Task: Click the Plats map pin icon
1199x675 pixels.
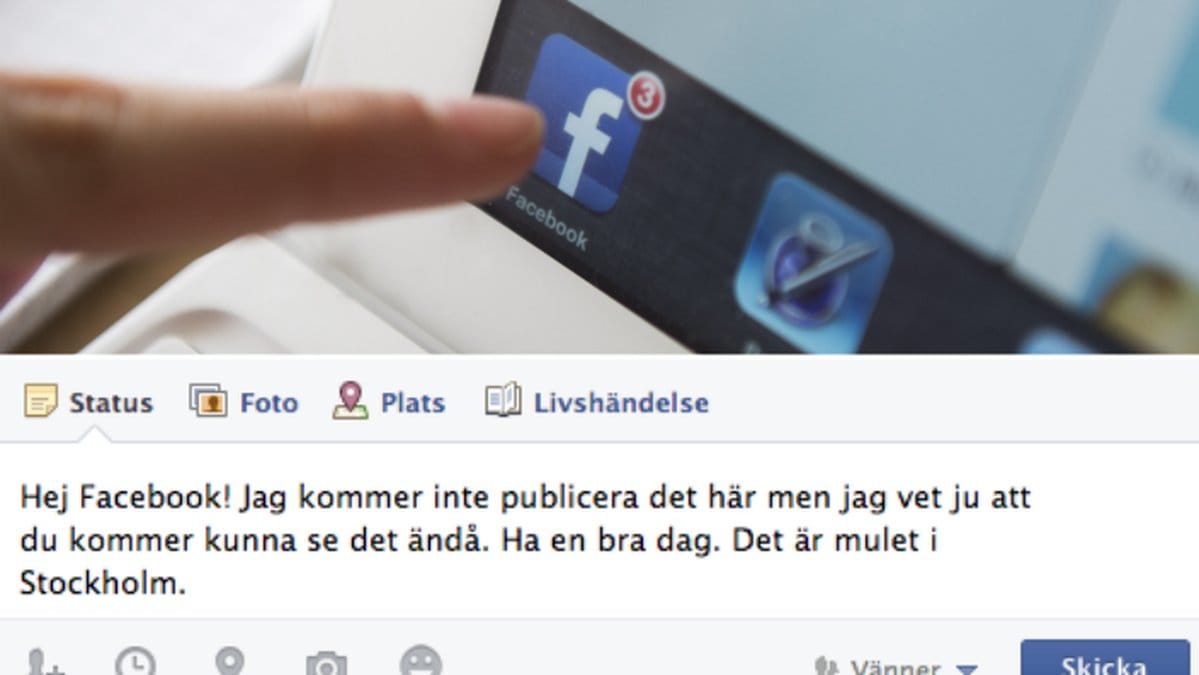Action: point(350,400)
